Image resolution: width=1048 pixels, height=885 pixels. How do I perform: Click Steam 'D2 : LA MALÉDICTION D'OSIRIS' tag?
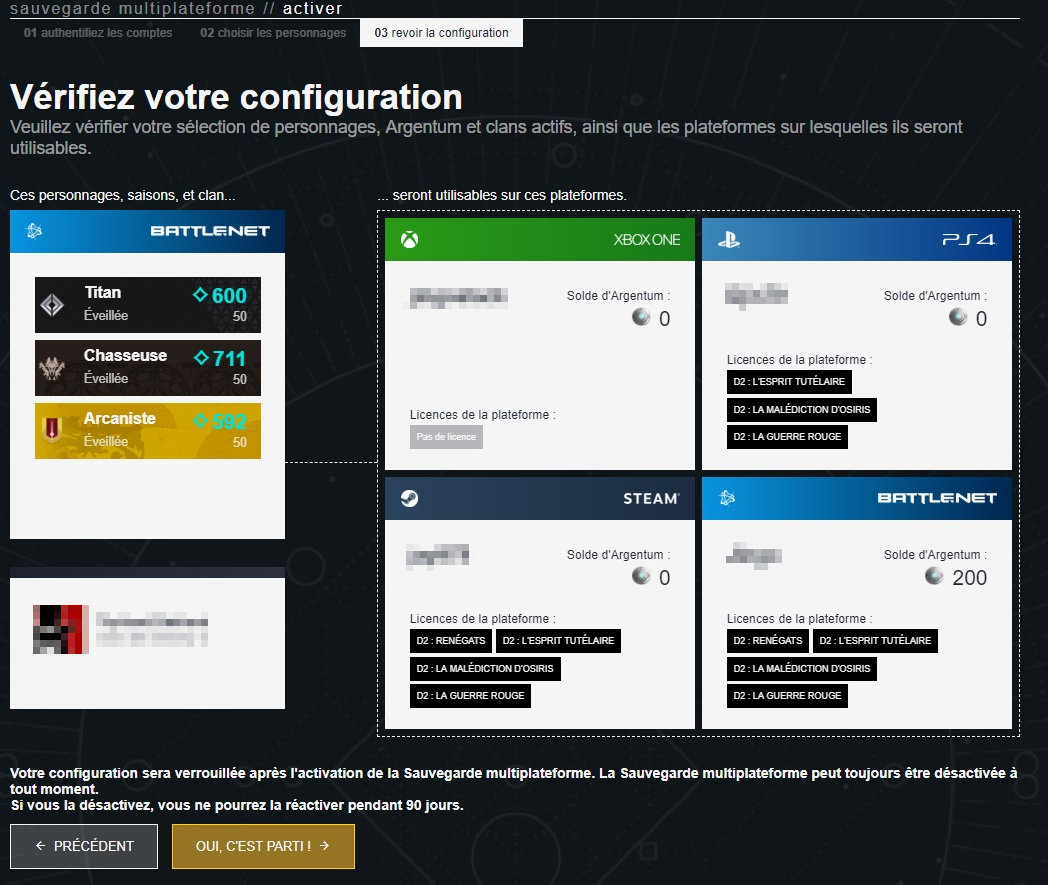(x=485, y=668)
